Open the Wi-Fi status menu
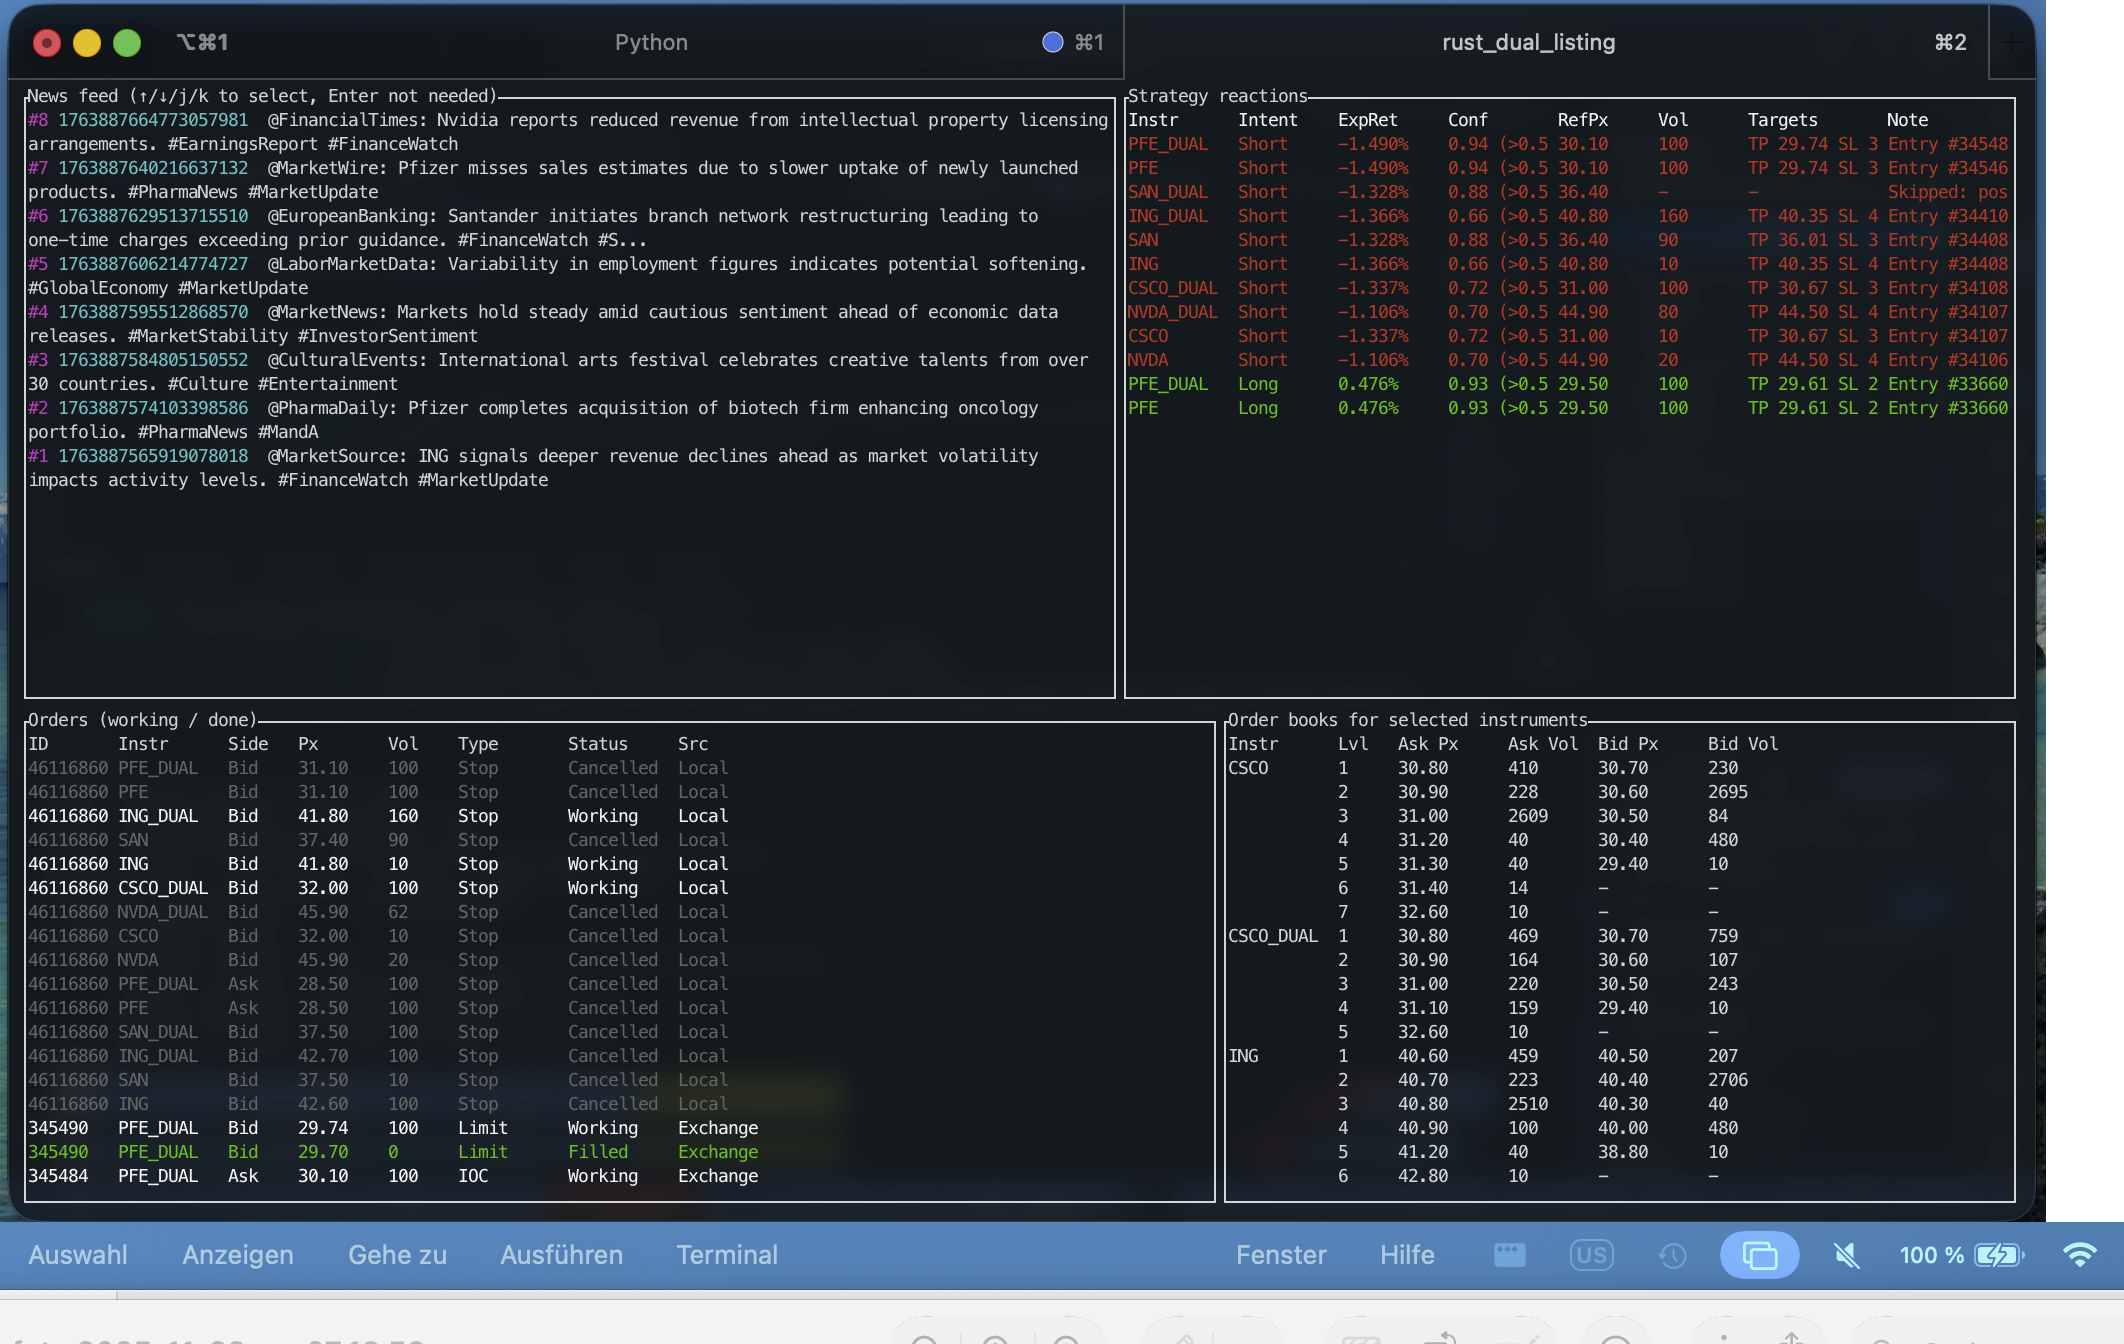Viewport: 2124px width, 1344px height. click(2080, 1255)
